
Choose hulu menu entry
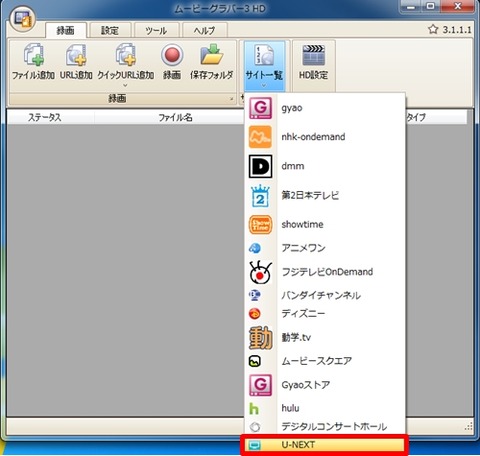tap(325, 408)
